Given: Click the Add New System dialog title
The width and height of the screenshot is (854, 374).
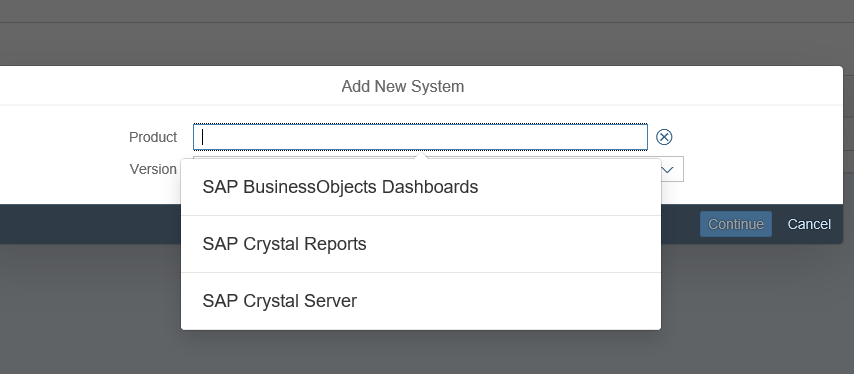Looking at the screenshot, I should (402, 87).
